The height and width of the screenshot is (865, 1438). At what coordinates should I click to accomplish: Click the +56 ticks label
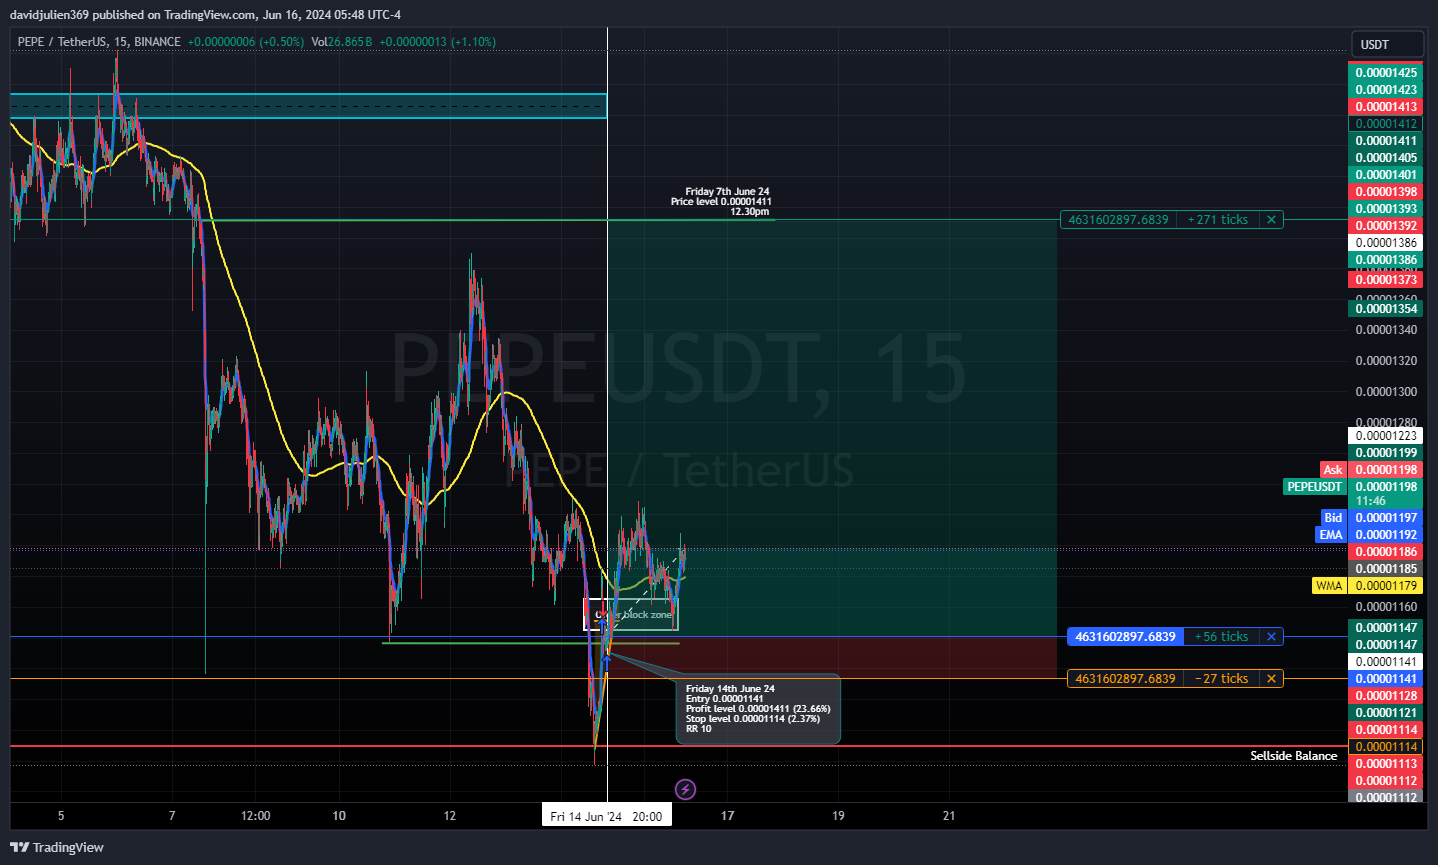coord(1221,636)
